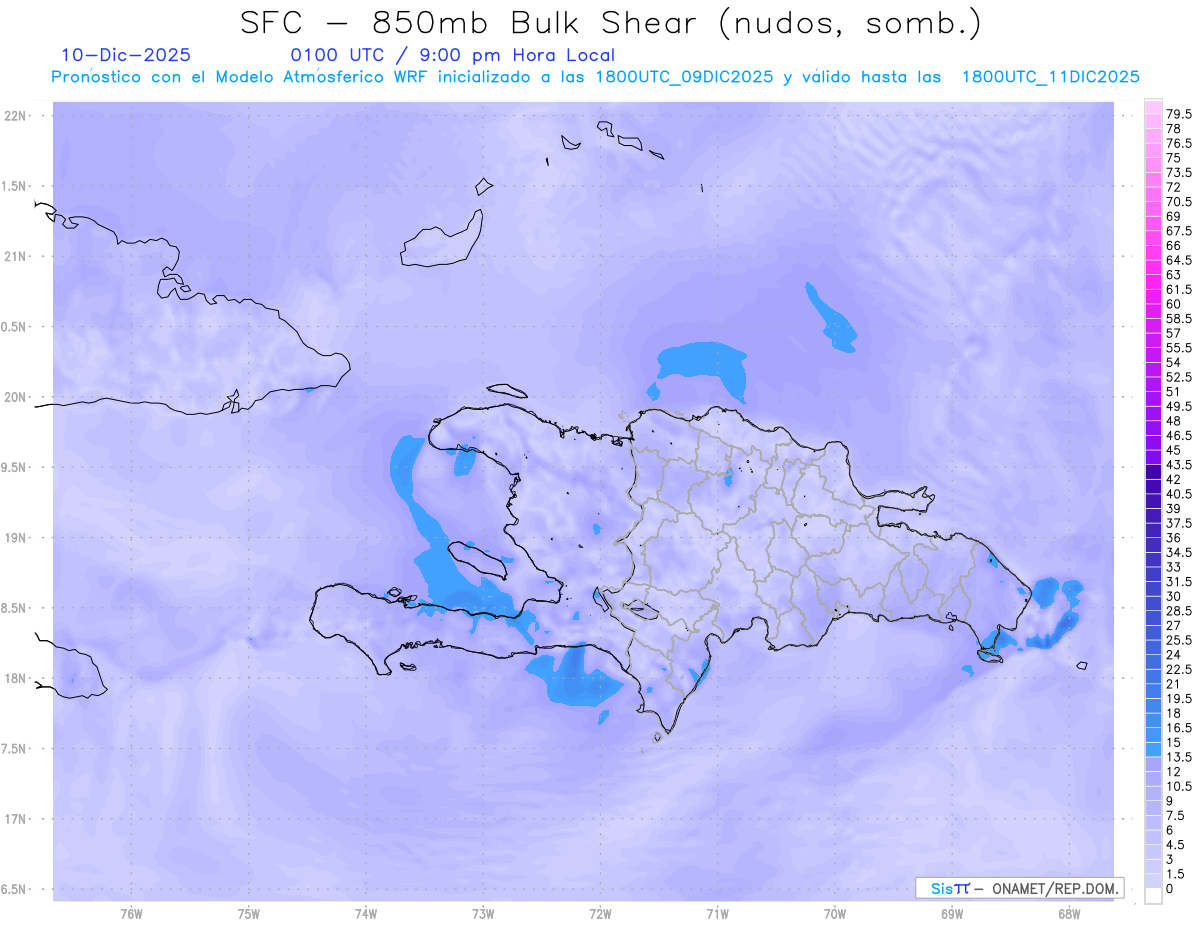Viewport: 1200px width, 927px height.
Task: Click the "0.5N" latitude axis label
Action: [x=15, y=326]
